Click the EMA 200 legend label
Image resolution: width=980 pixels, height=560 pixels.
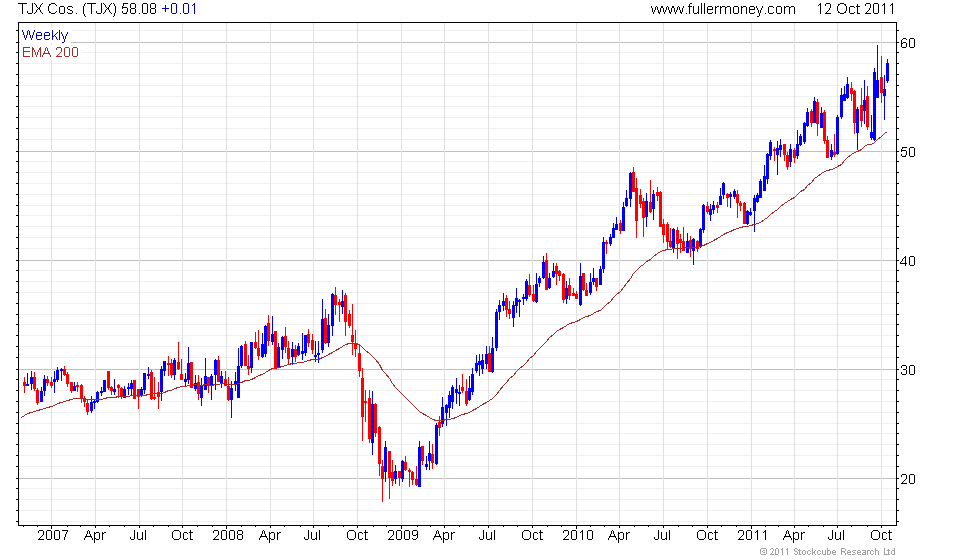50,52
